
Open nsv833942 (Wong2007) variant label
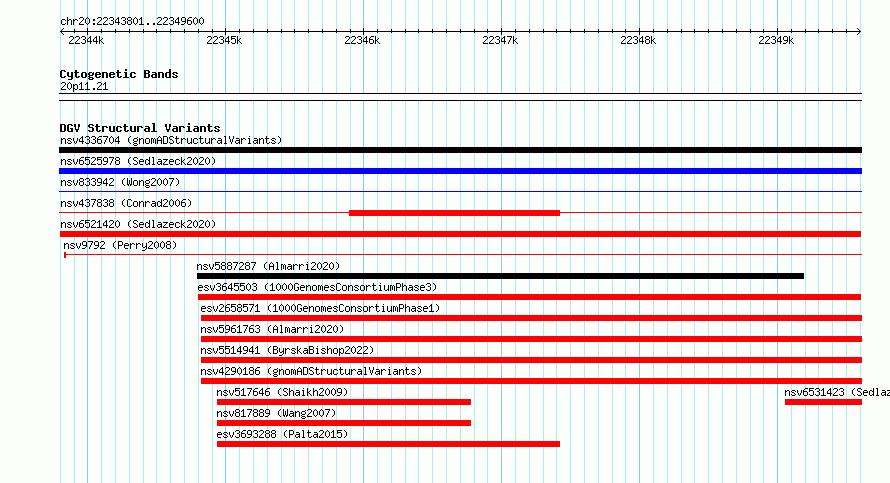click(120, 182)
